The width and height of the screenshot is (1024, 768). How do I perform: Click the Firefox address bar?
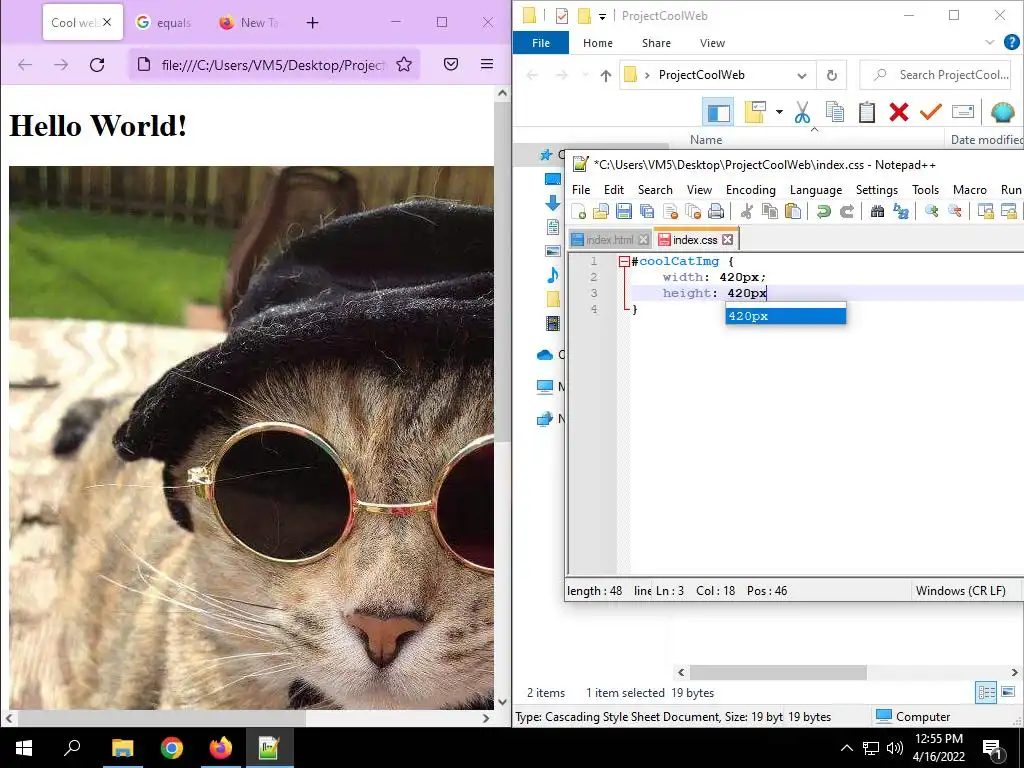(274, 65)
